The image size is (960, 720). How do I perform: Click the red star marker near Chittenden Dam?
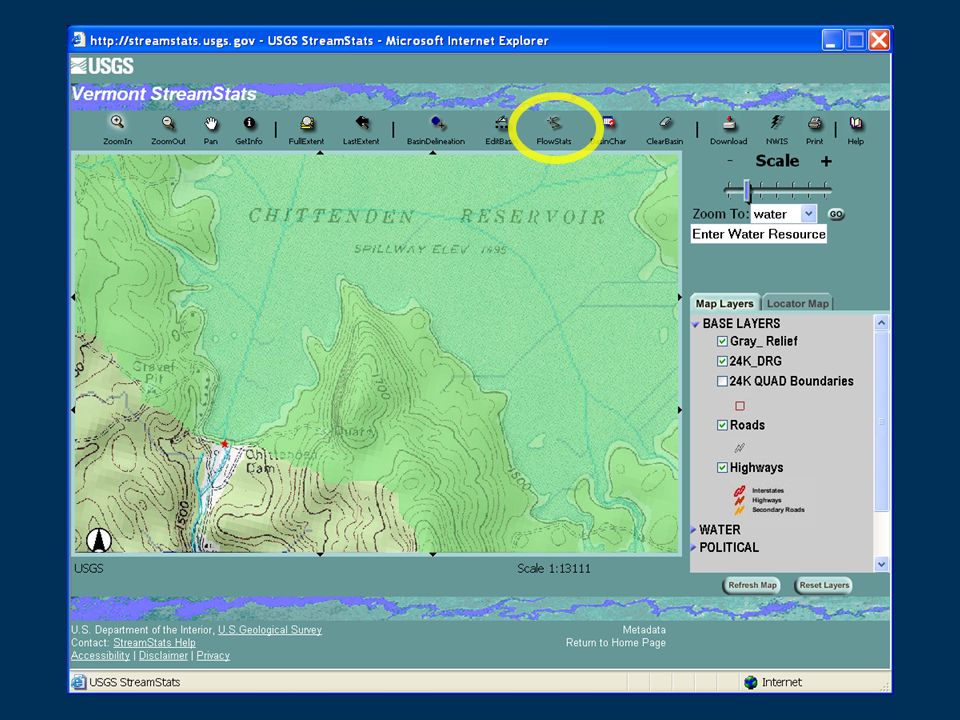225,444
